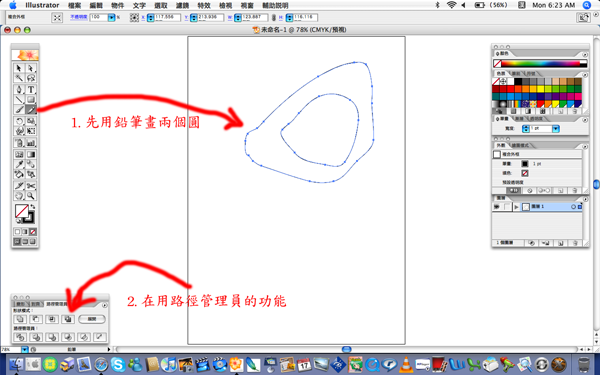Click the stroke width stepper arrows
The height and width of the screenshot is (375, 600).
pos(526,129)
